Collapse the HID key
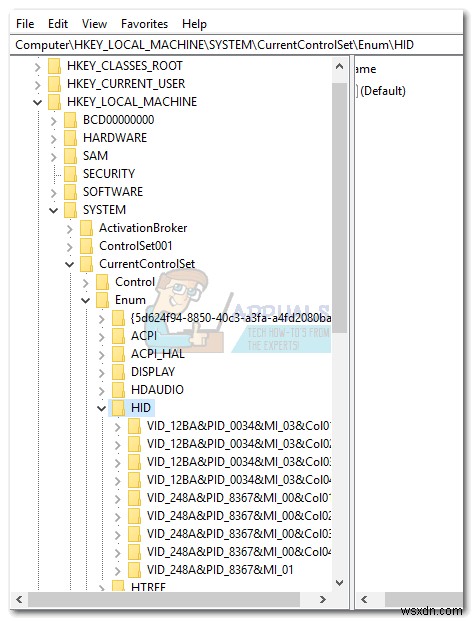The height and width of the screenshot is (621, 474). pyautogui.click(x=102, y=409)
